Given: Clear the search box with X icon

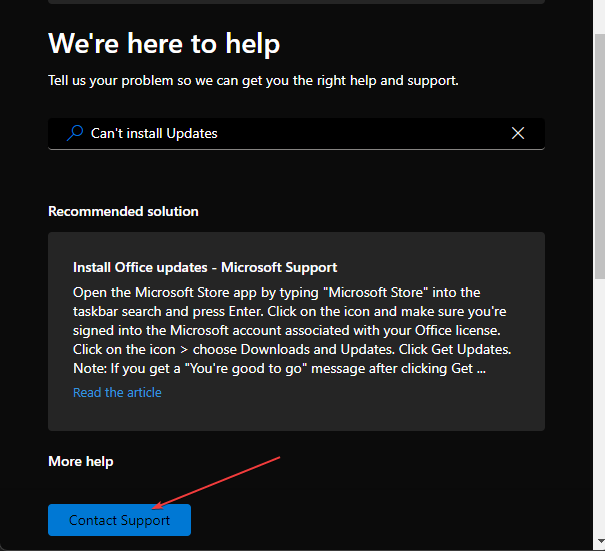Looking at the screenshot, I should [x=518, y=133].
